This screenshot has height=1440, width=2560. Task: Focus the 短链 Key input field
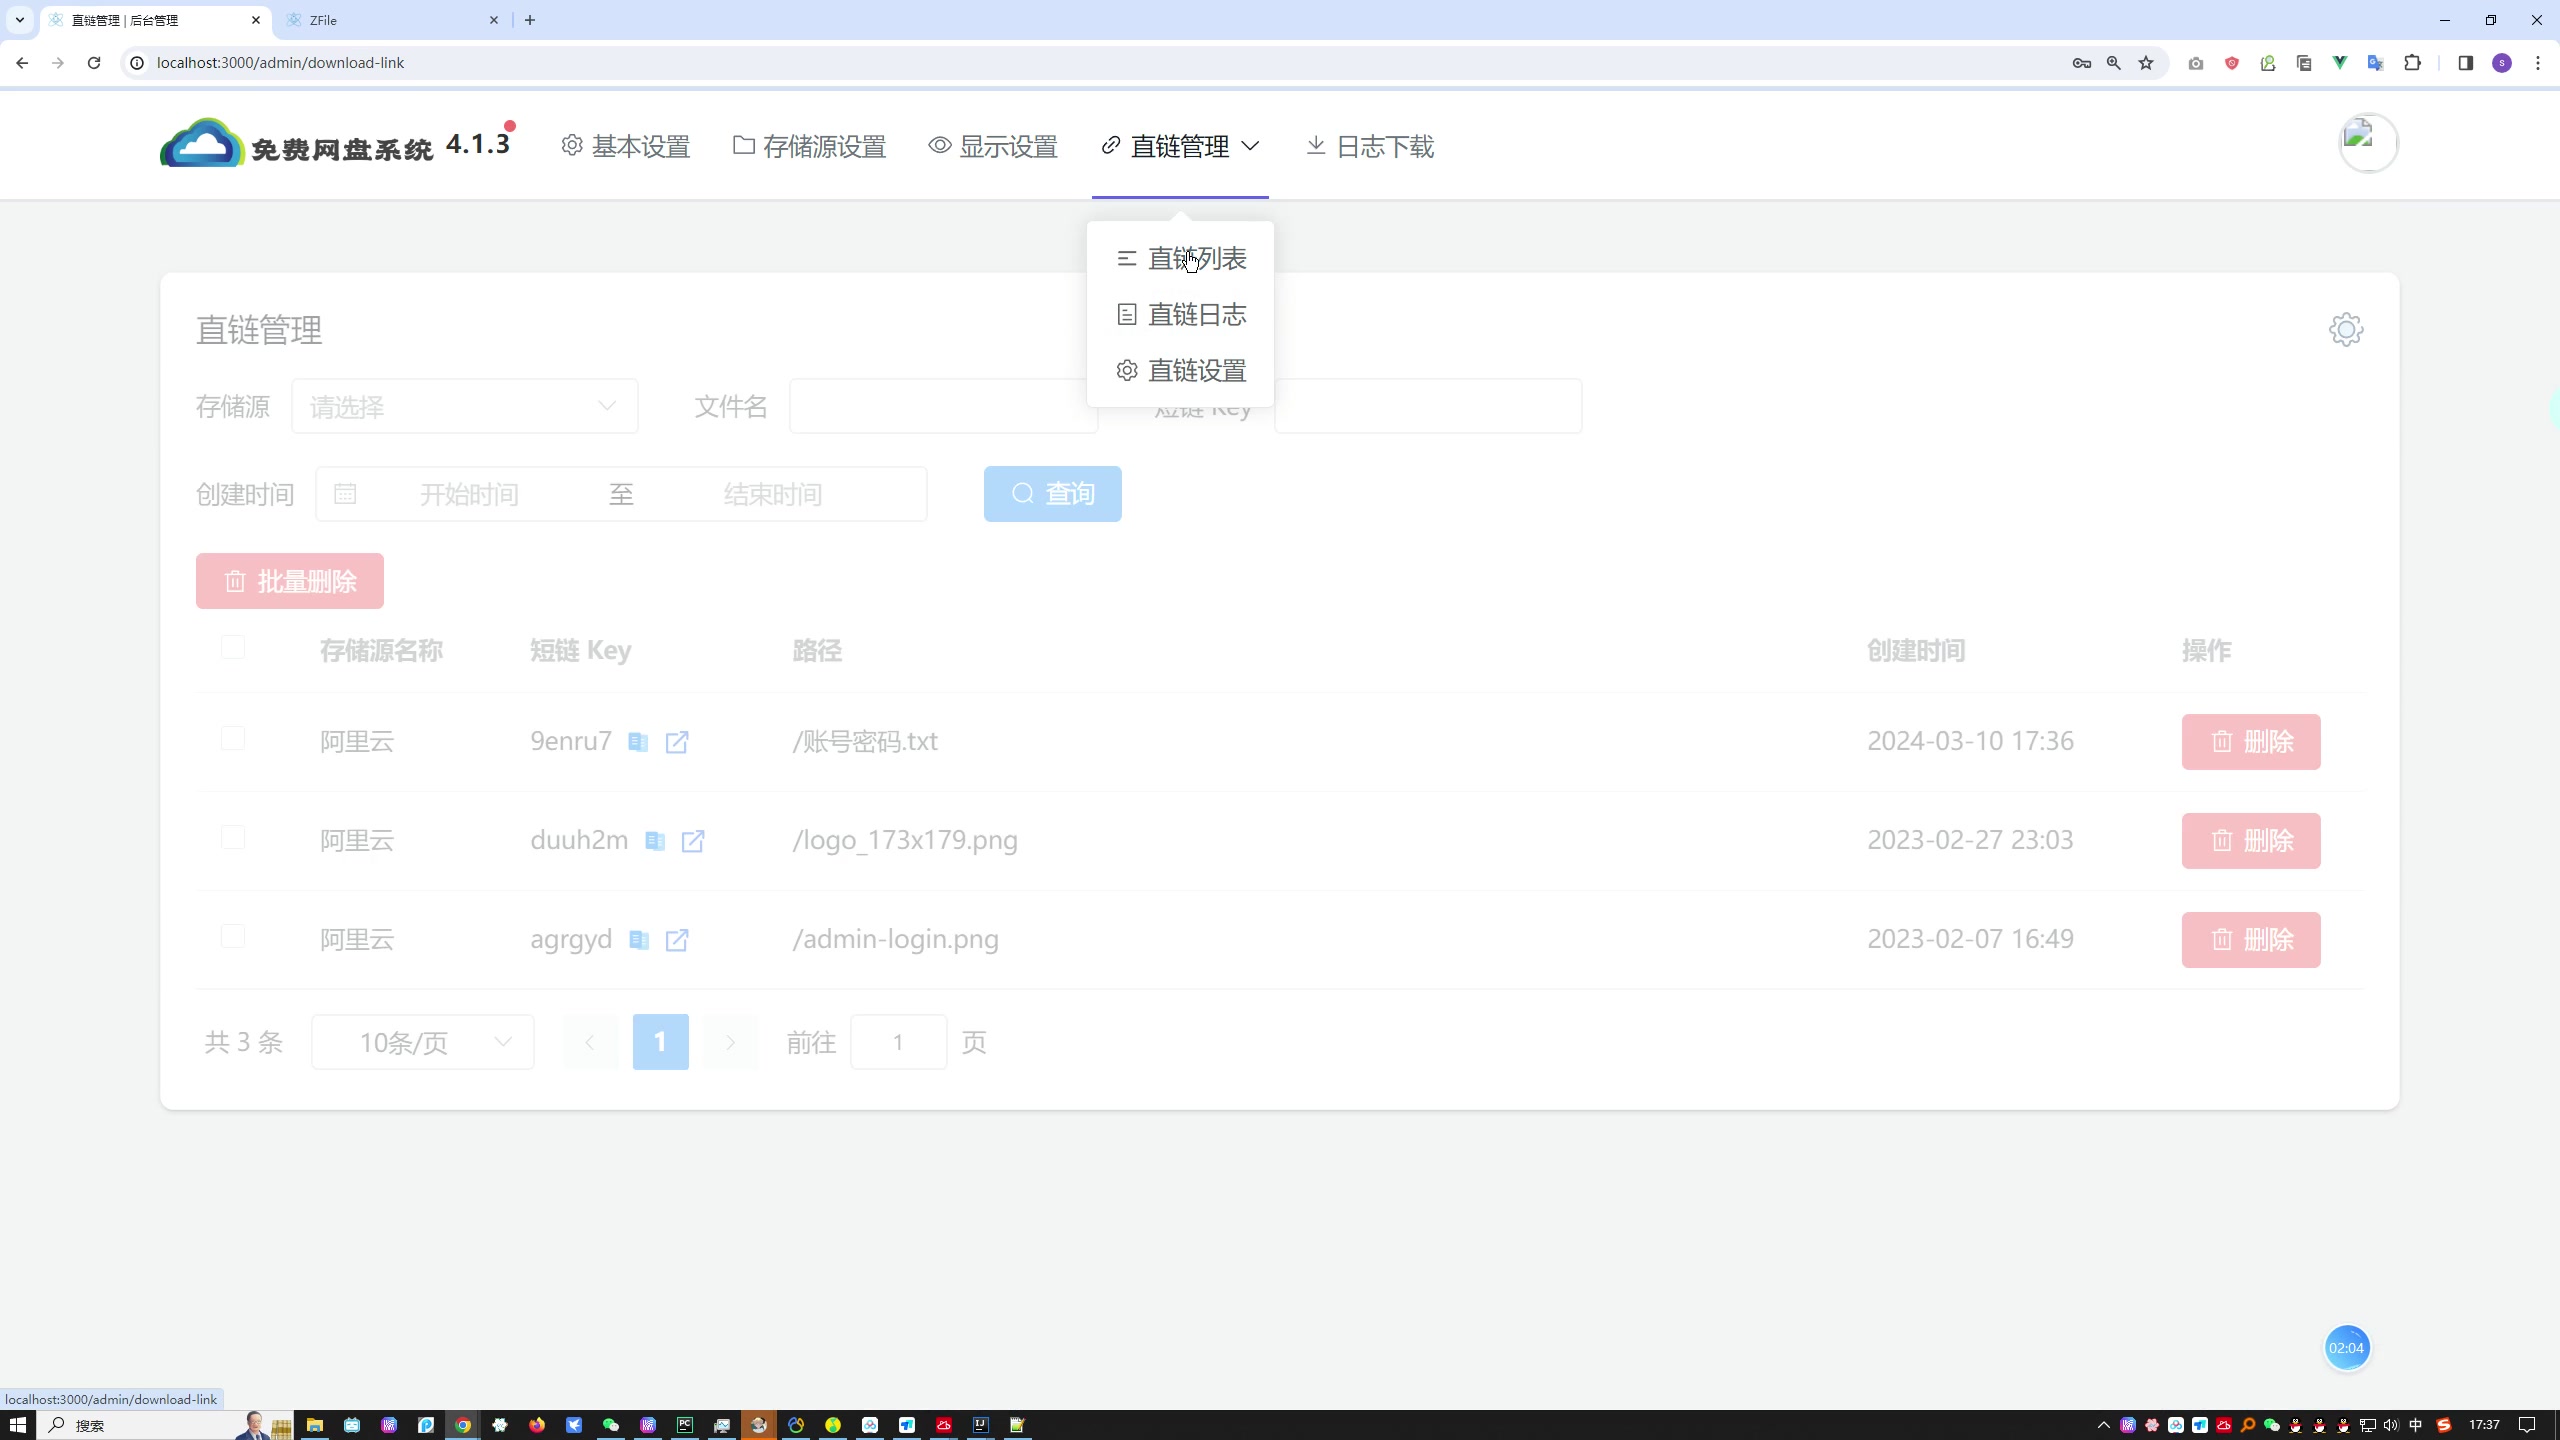pyautogui.click(x=1428, y=406)
